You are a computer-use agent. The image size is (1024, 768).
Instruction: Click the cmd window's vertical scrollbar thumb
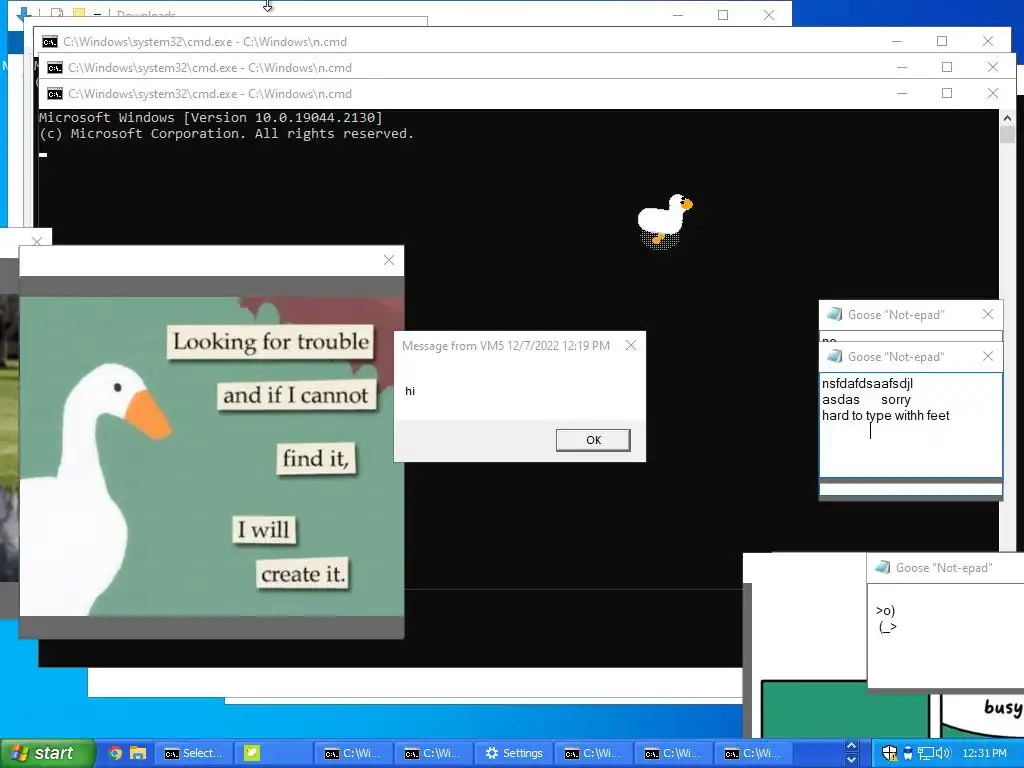tap(1006, 135)
